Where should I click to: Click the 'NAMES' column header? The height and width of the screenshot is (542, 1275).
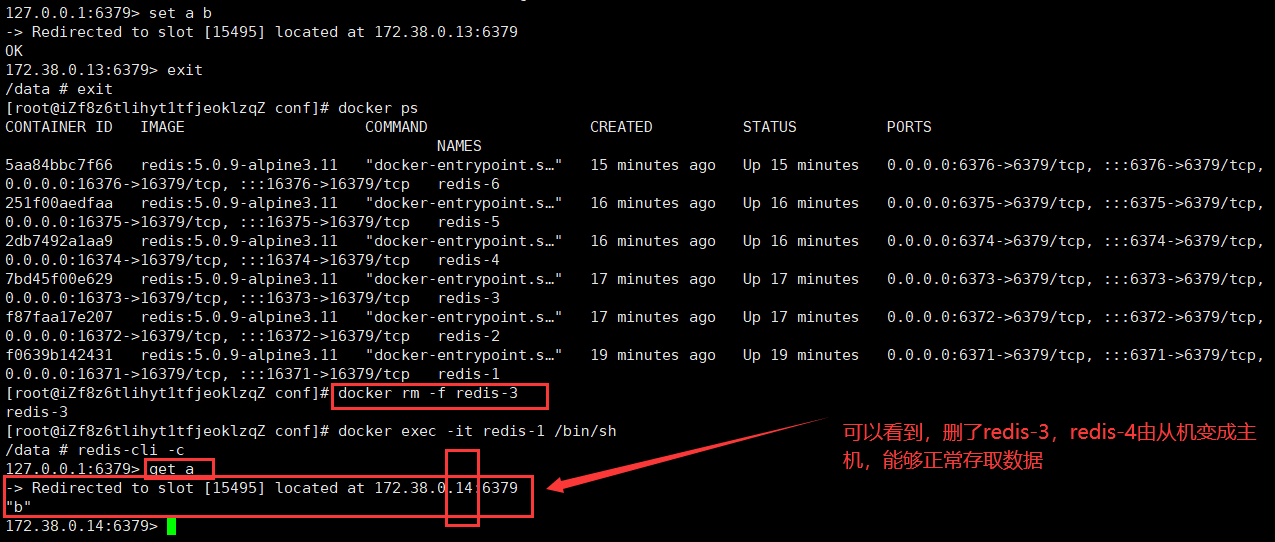459,146
